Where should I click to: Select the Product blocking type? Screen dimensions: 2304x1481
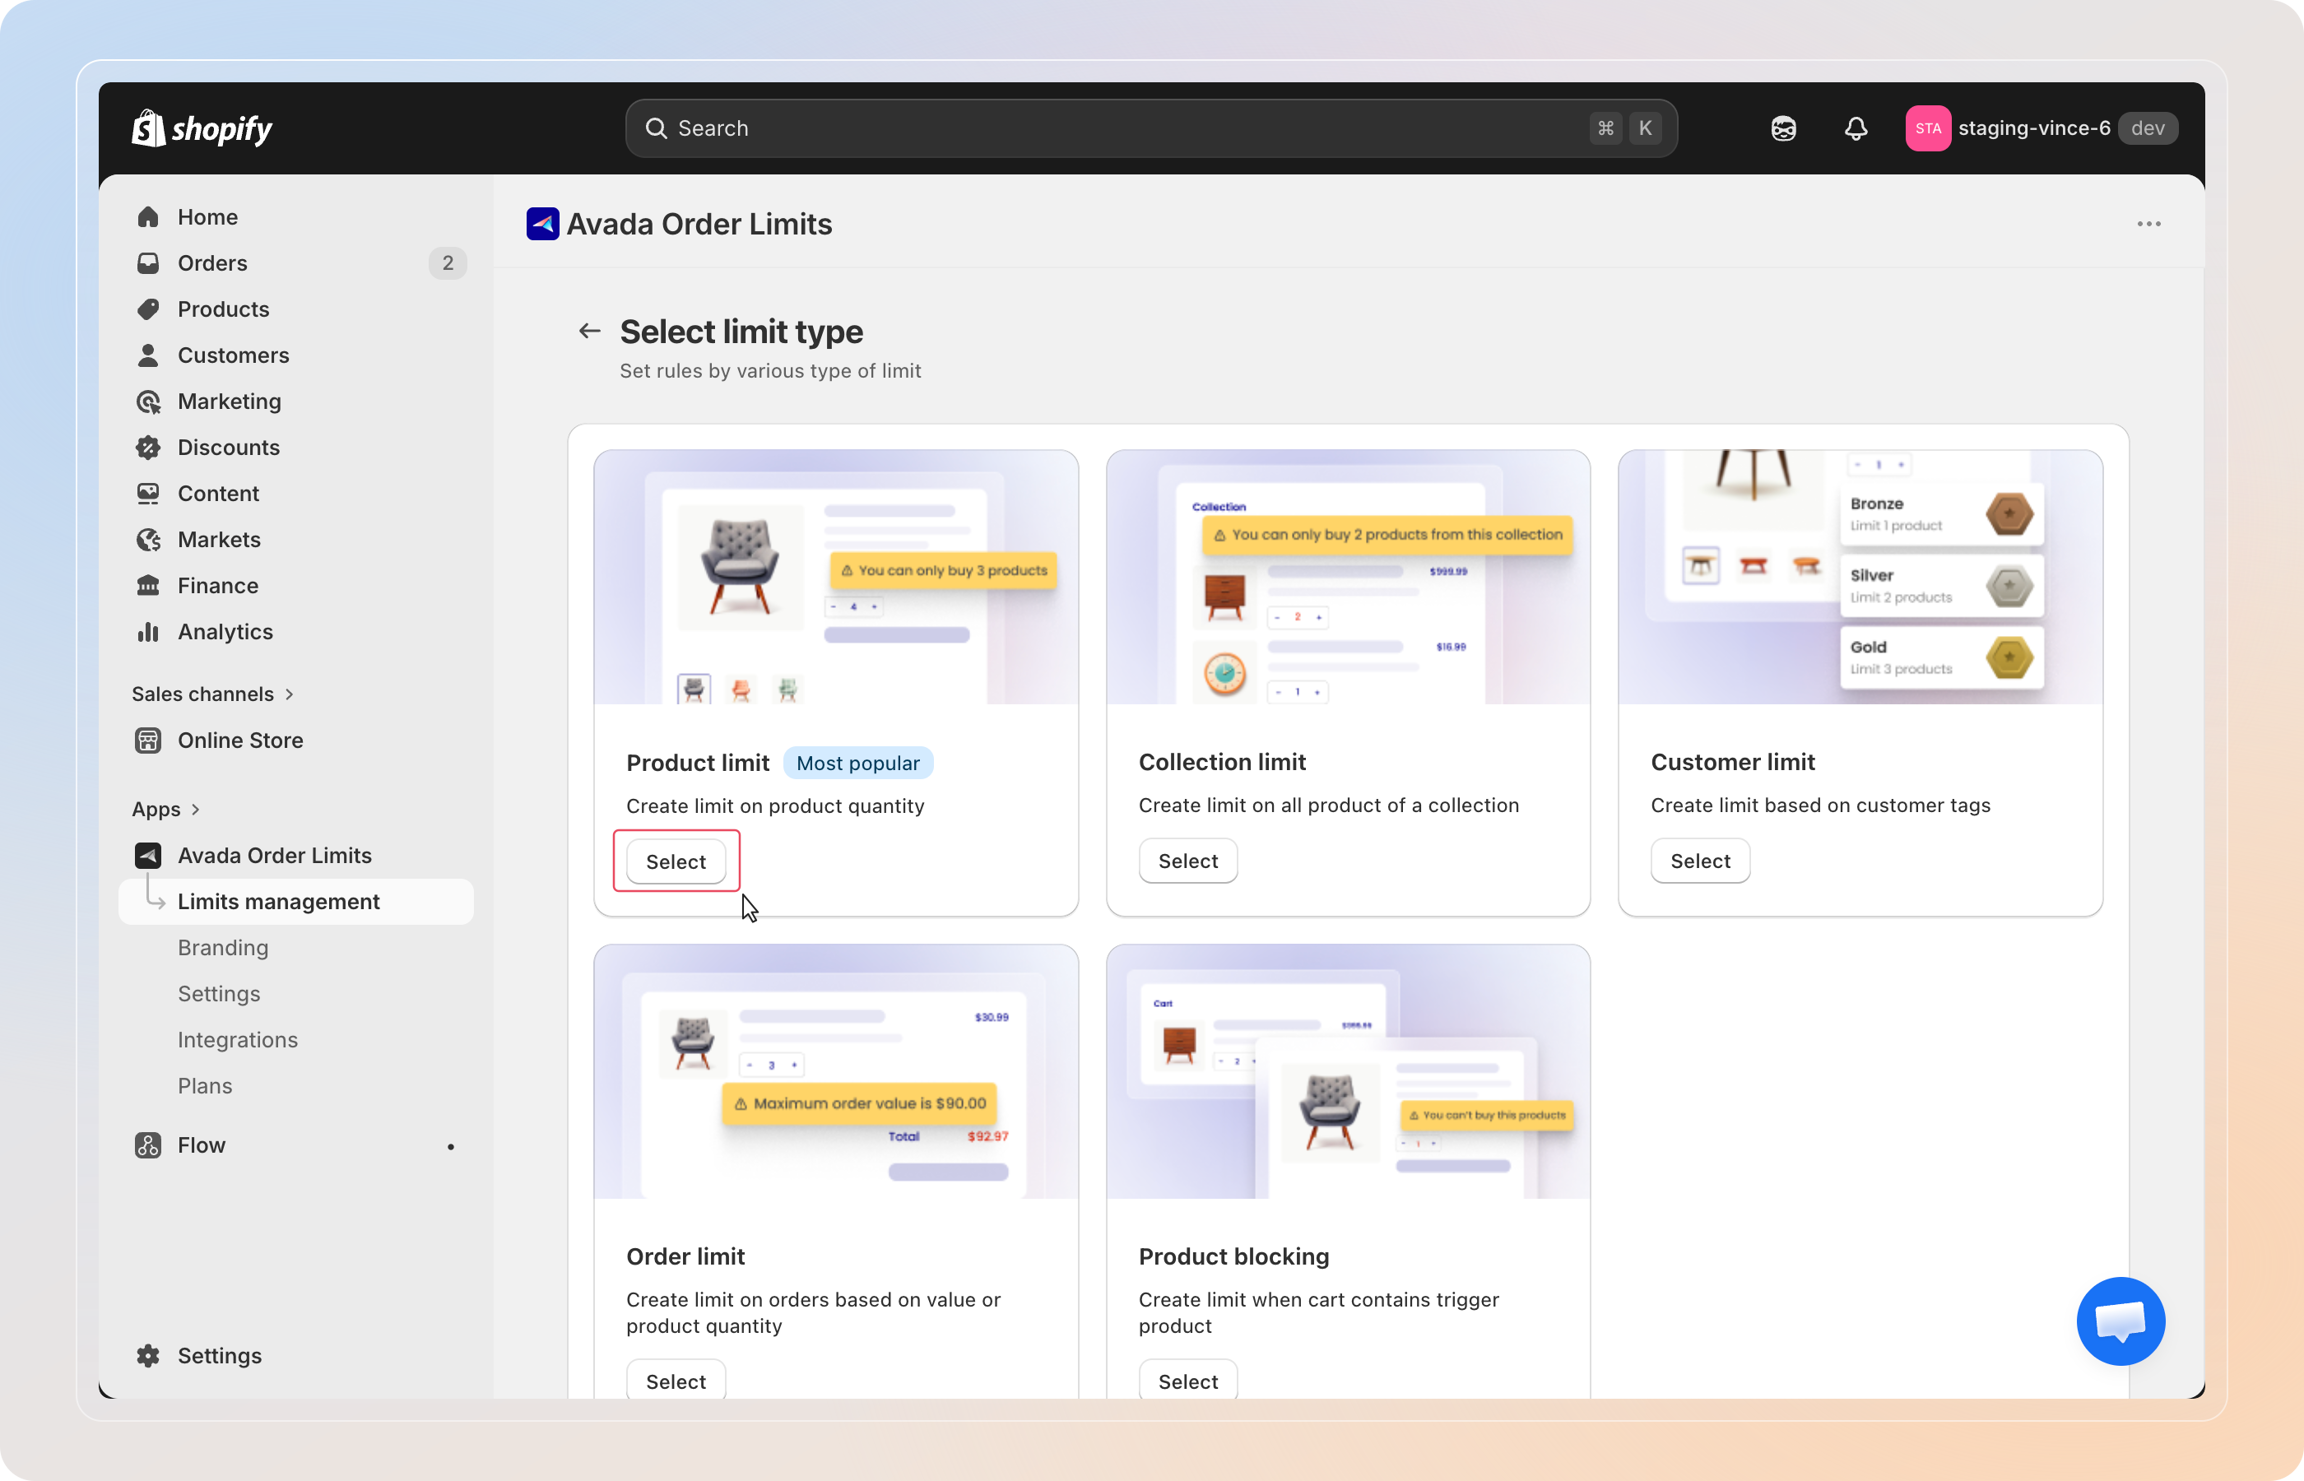pos(1188,1381)
